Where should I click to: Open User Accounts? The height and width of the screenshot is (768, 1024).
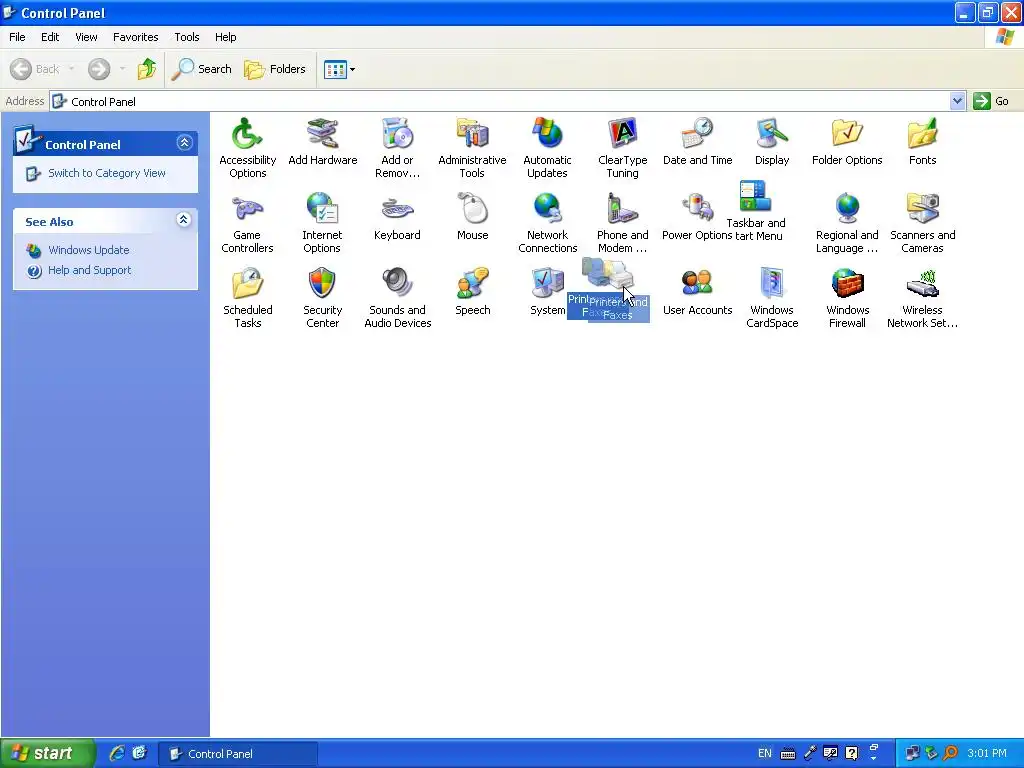[x=697, y=285]
